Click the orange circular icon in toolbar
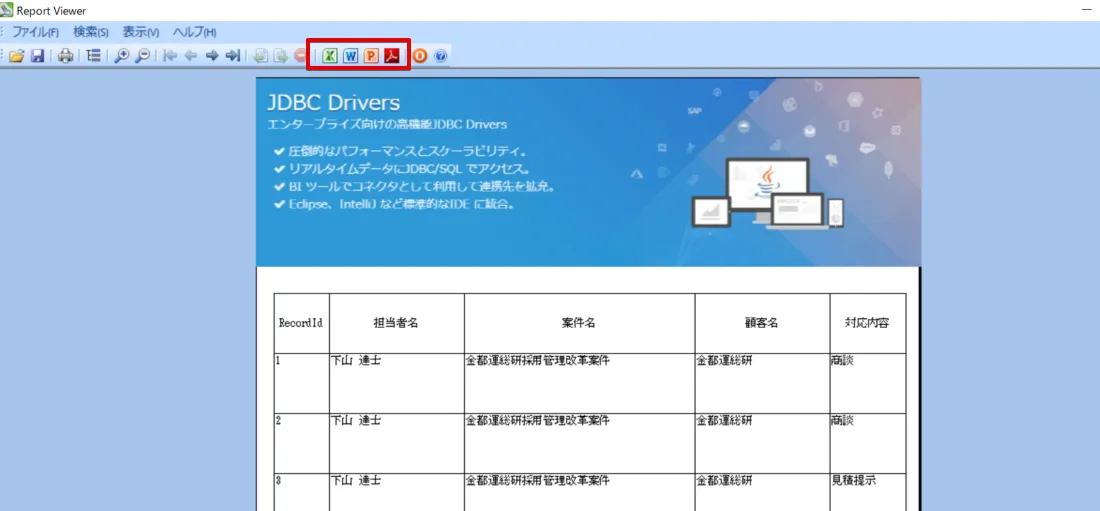 pos(420,56)
